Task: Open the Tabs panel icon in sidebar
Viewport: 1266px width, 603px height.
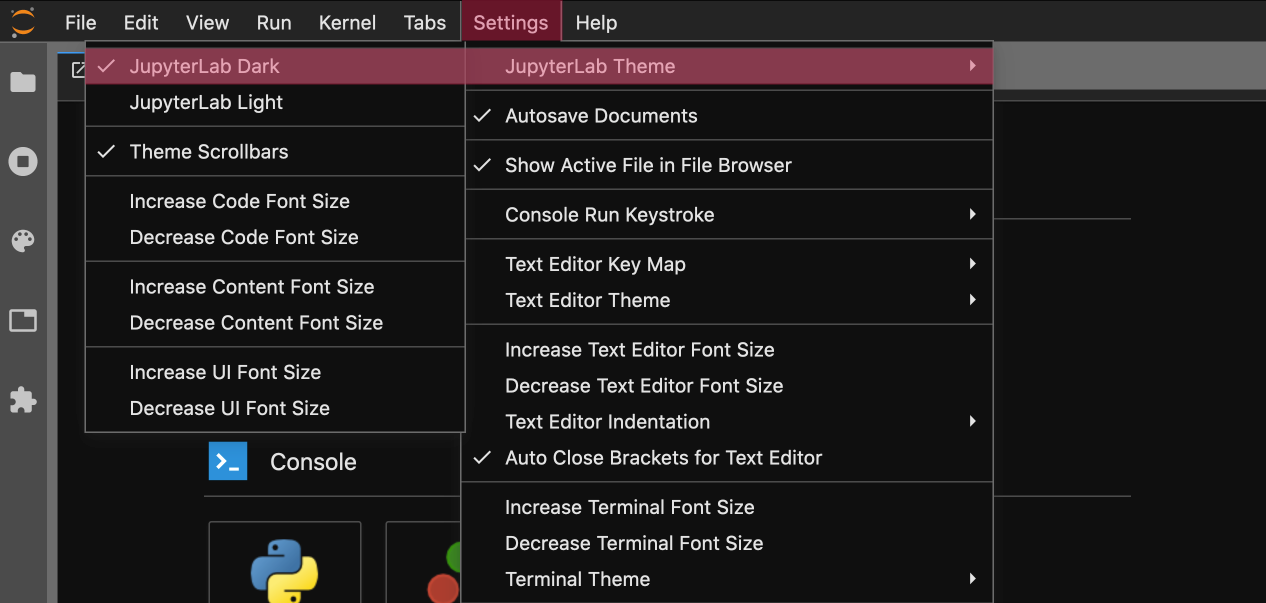Action: pos(23,321)
